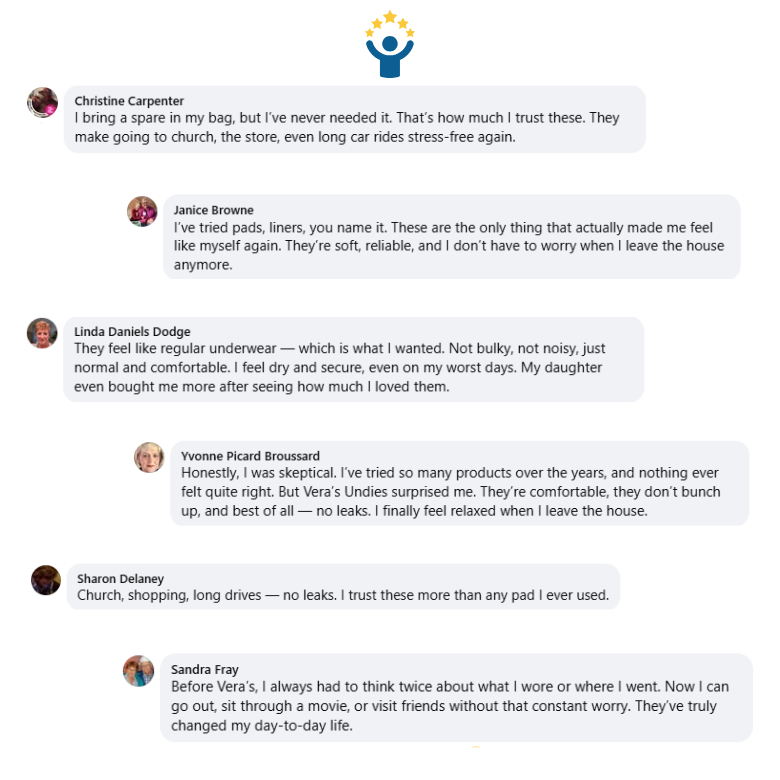Select Christine's comment about bringing a spare
This screenshot has height=780, width=780.
[347, 127]
